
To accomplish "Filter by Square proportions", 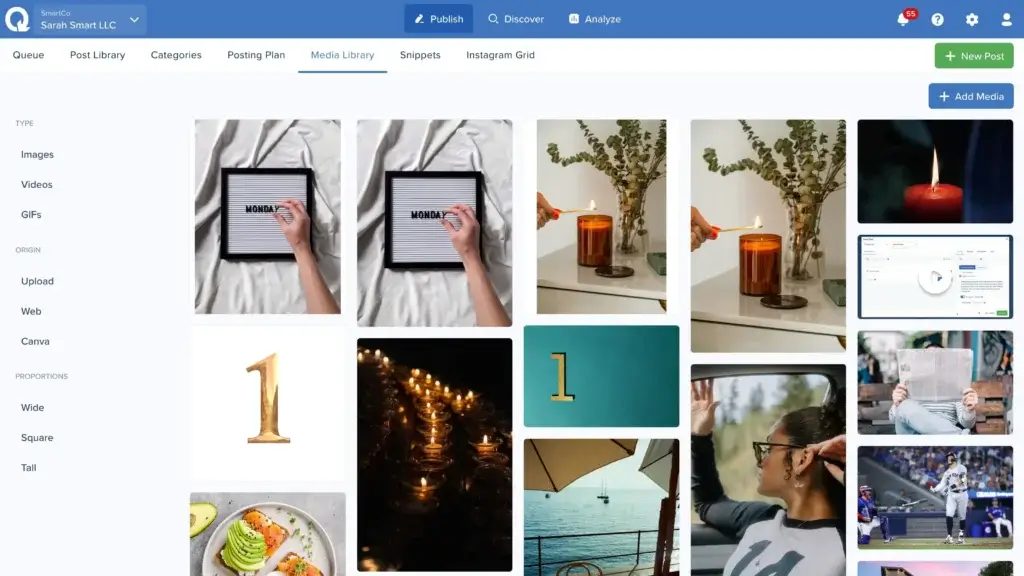I will tap(37, 438).
